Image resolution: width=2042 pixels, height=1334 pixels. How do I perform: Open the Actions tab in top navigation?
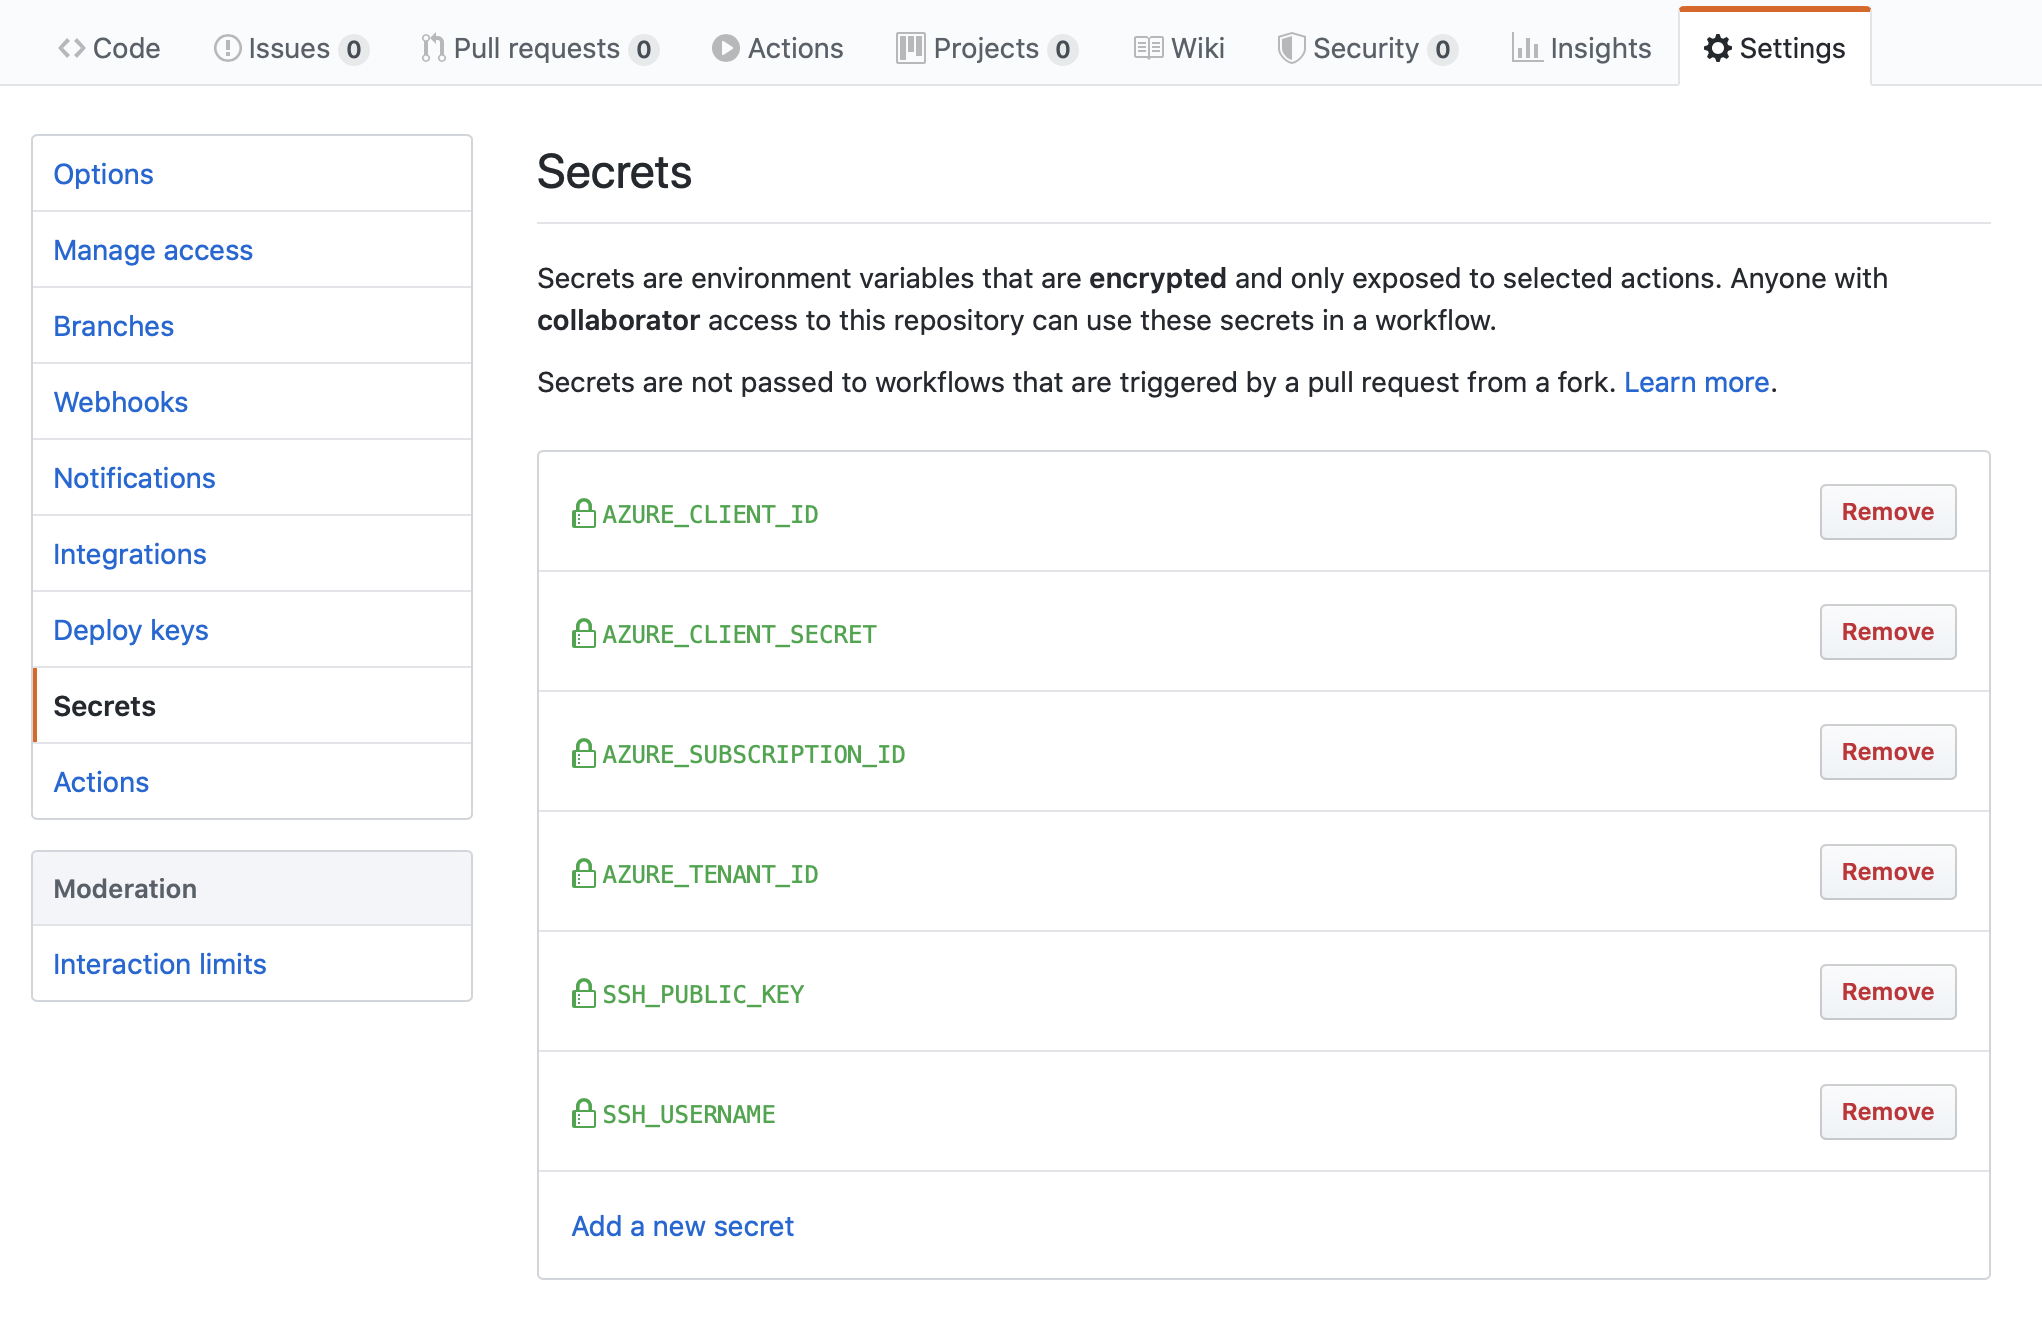(x=778, y=48)
